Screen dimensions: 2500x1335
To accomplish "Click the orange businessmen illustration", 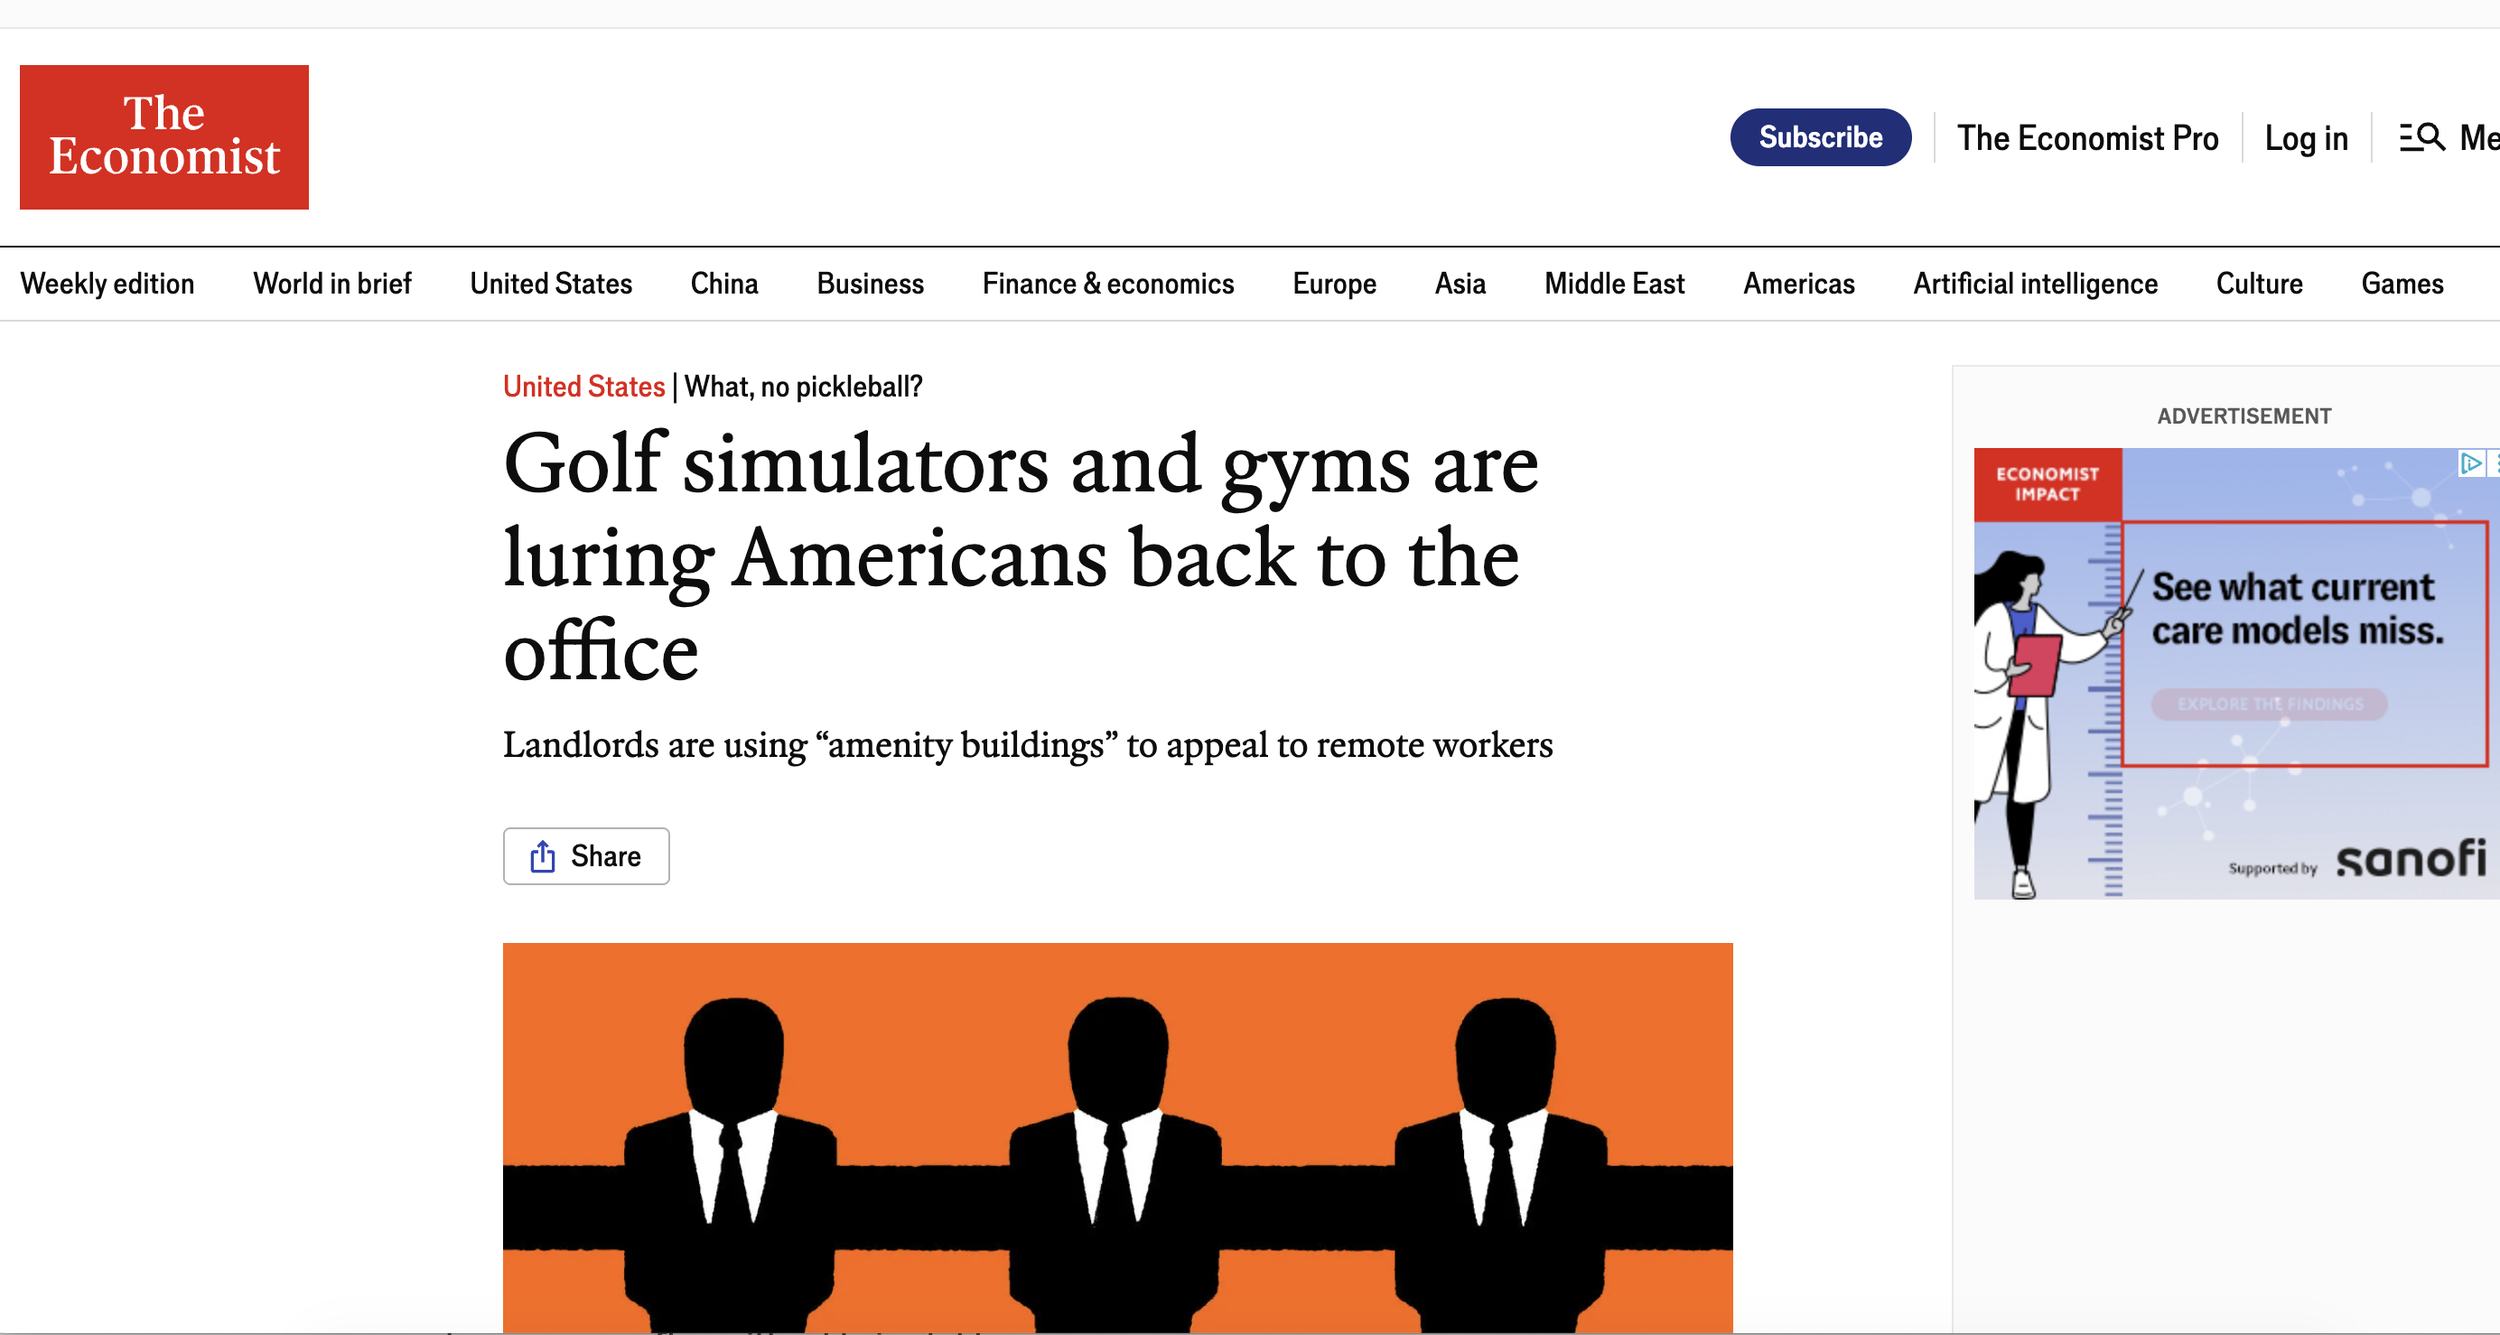I will point(1118,1138).
